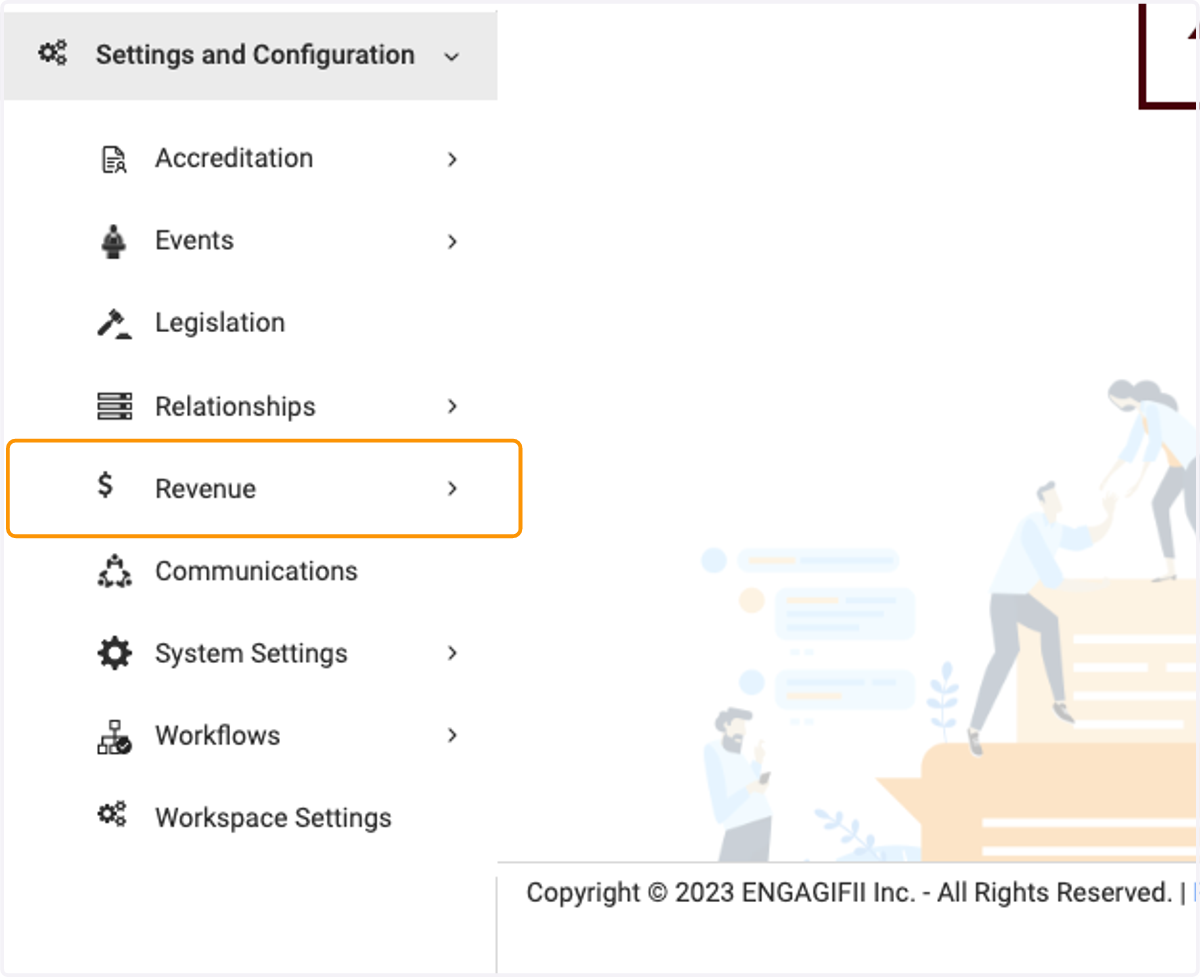Expand the System Settings submenu arrow
The height and width of the screenshot is (977, 1200).
click(452, 653)
